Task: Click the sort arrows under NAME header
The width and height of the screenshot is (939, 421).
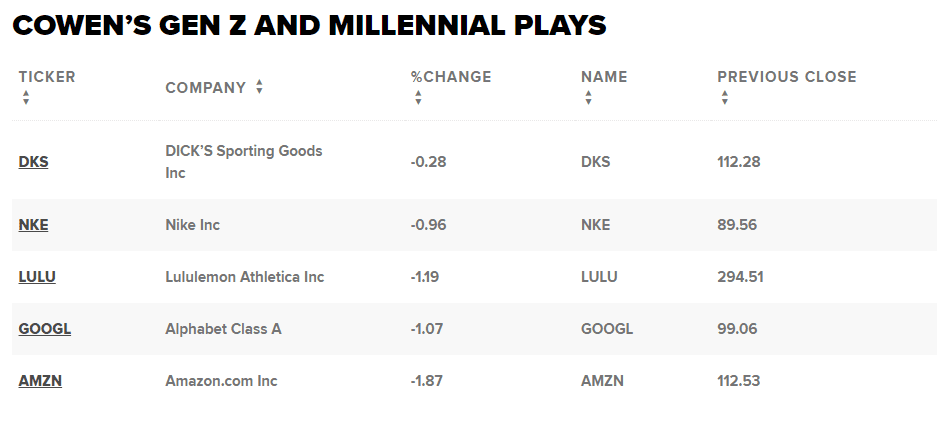Action: click(x=588, y=98)
